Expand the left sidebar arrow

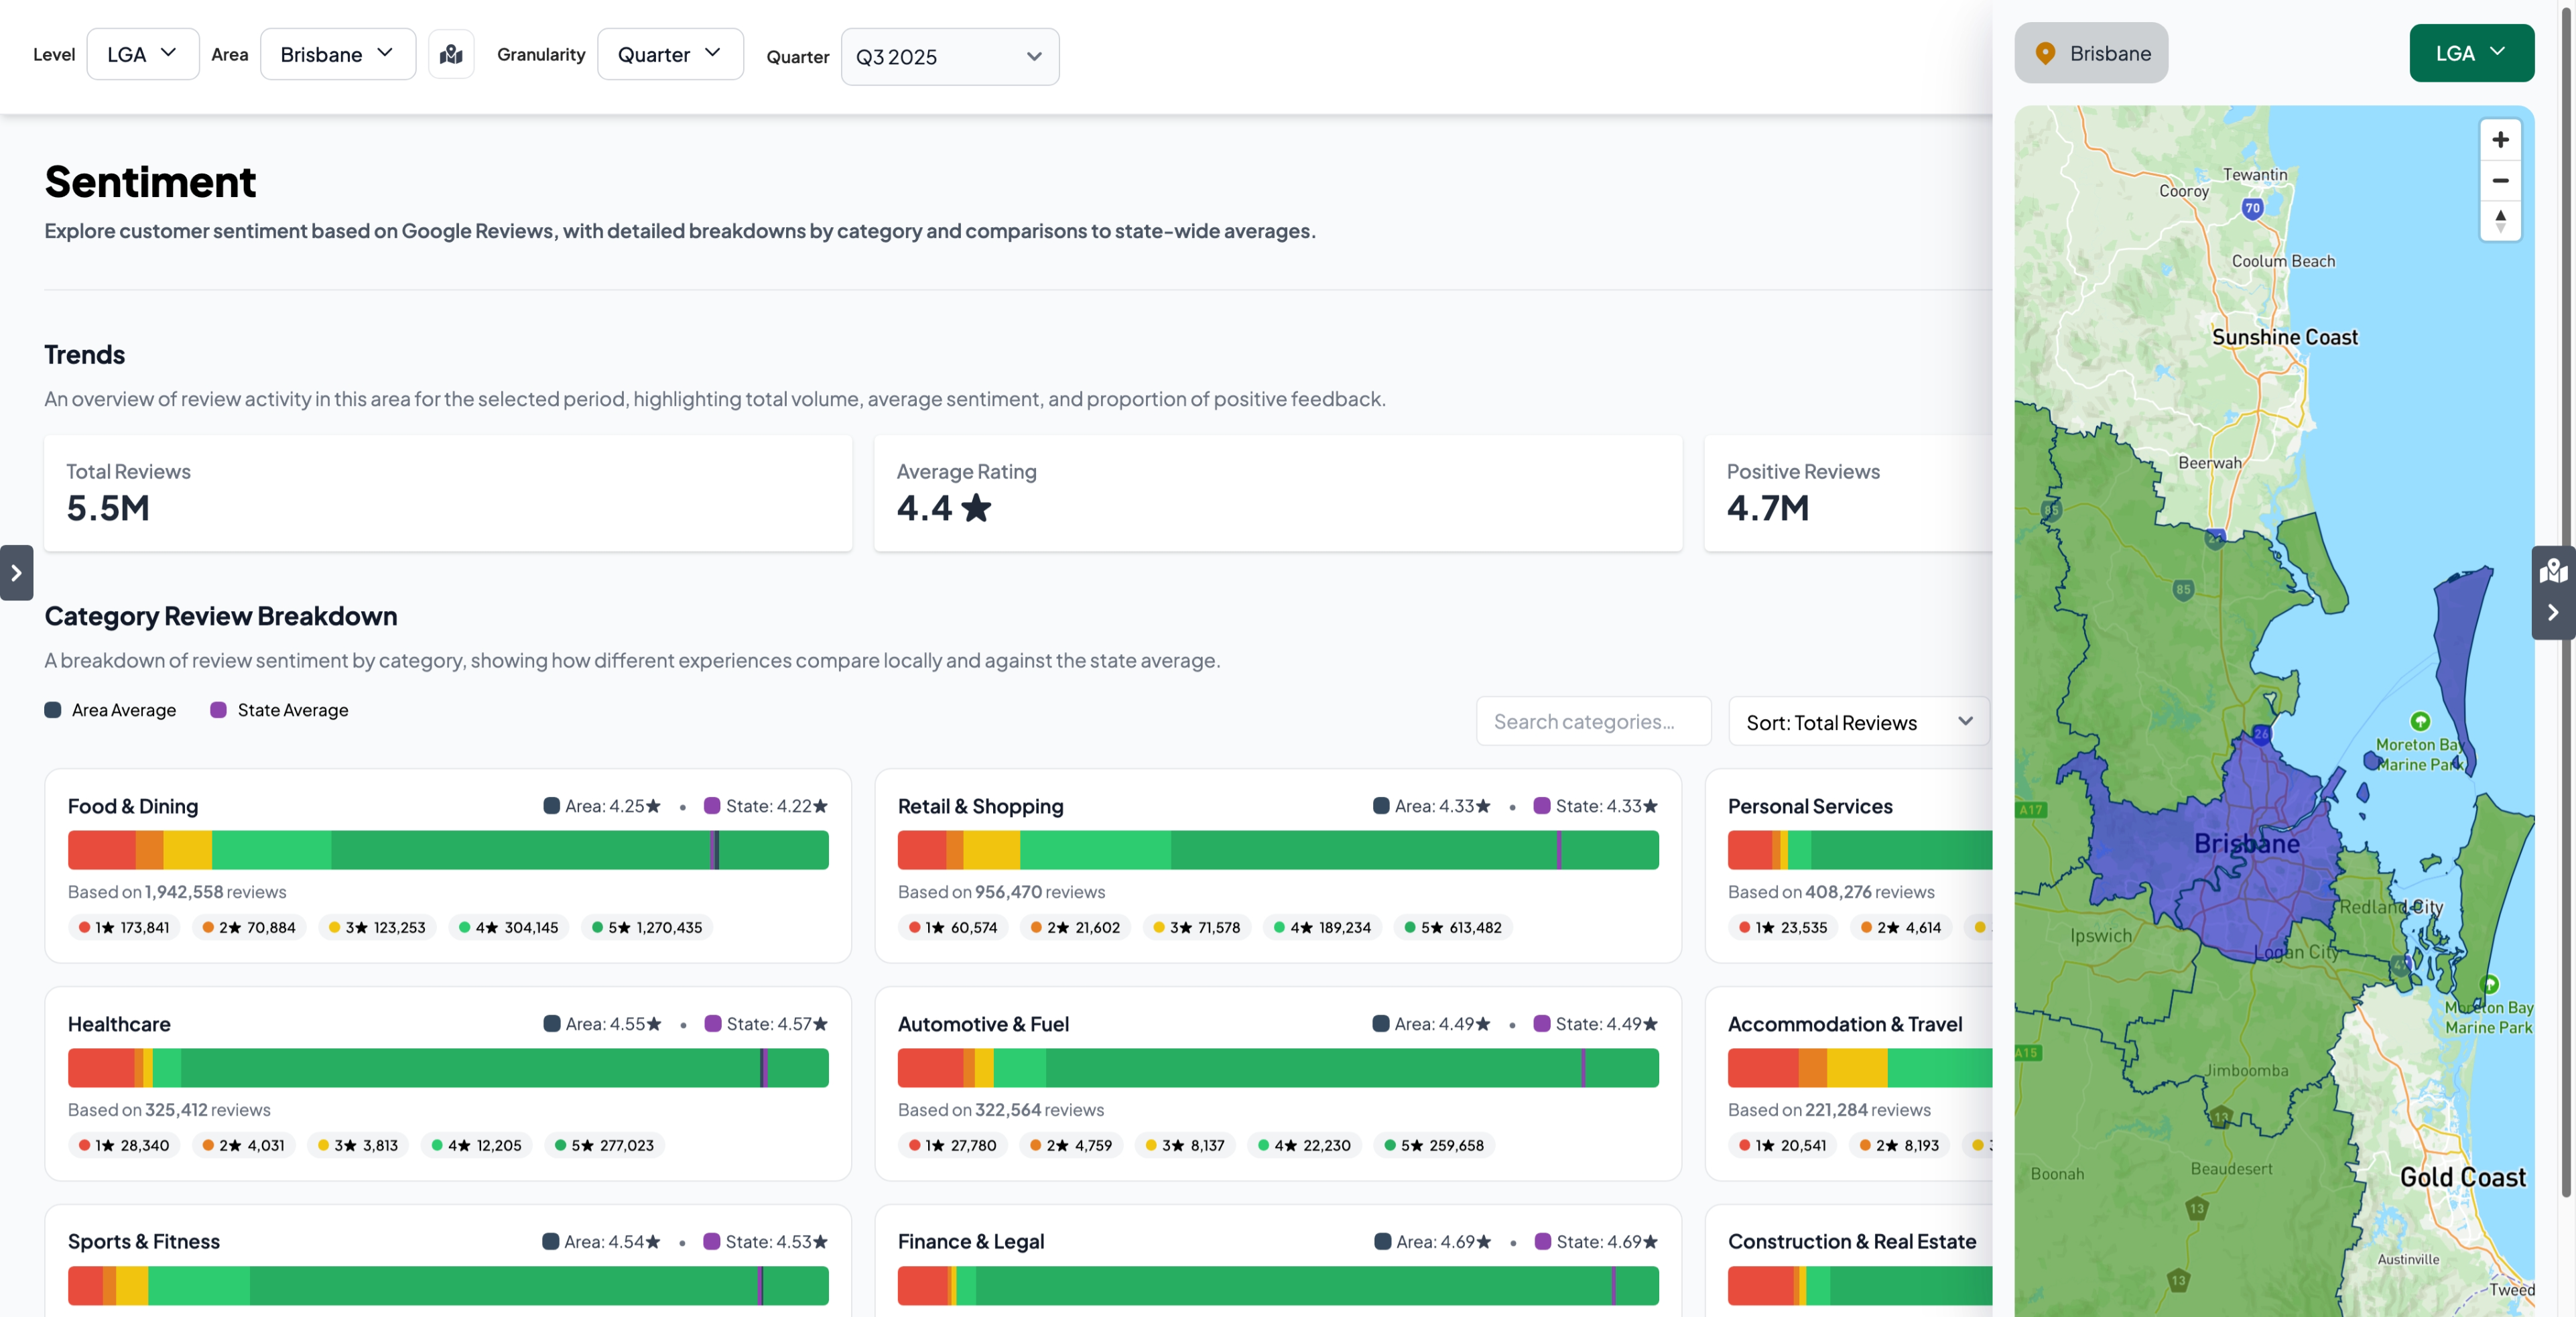(x=16, y=573)
